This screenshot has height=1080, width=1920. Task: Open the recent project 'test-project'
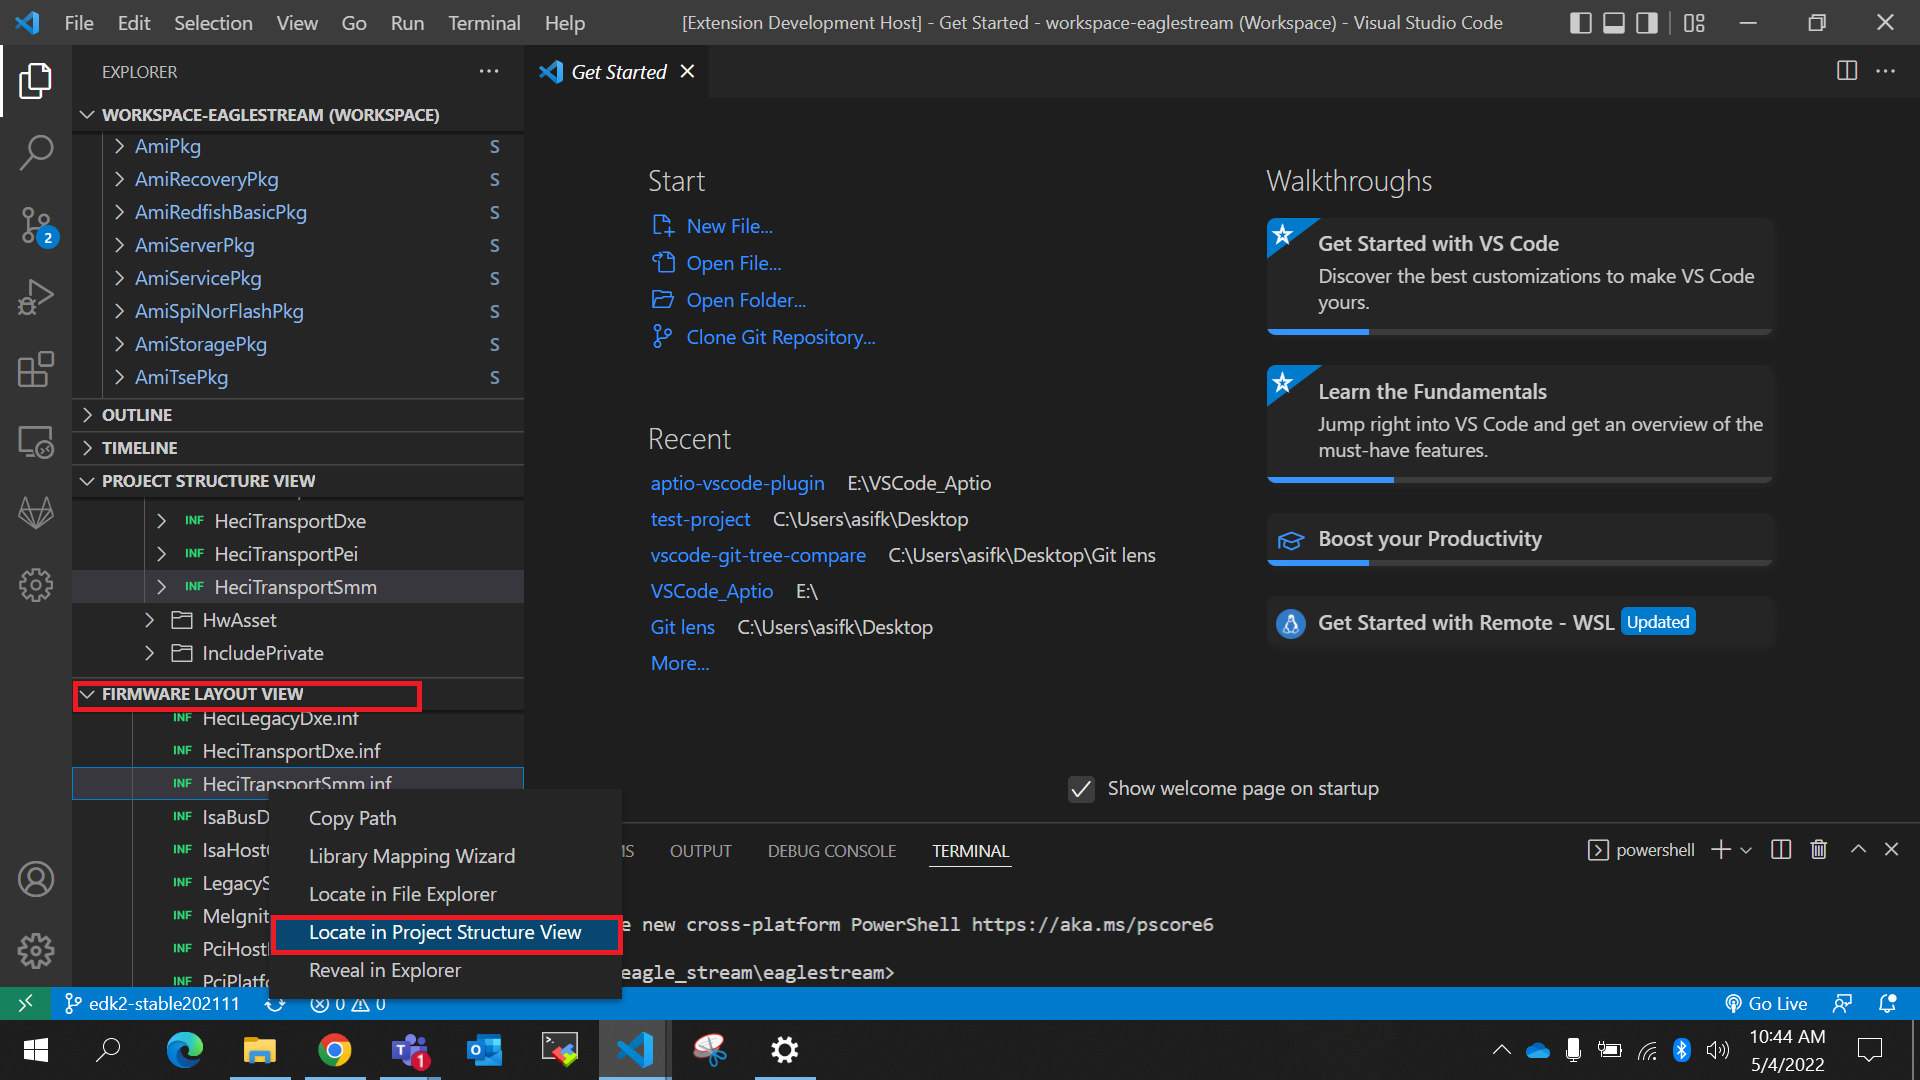pos(700,519)
